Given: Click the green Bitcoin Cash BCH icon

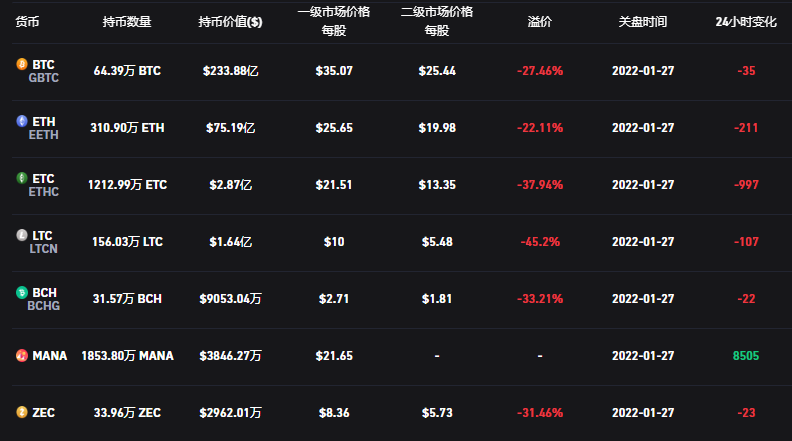Looking at the screenshot, I should (21, 292).
